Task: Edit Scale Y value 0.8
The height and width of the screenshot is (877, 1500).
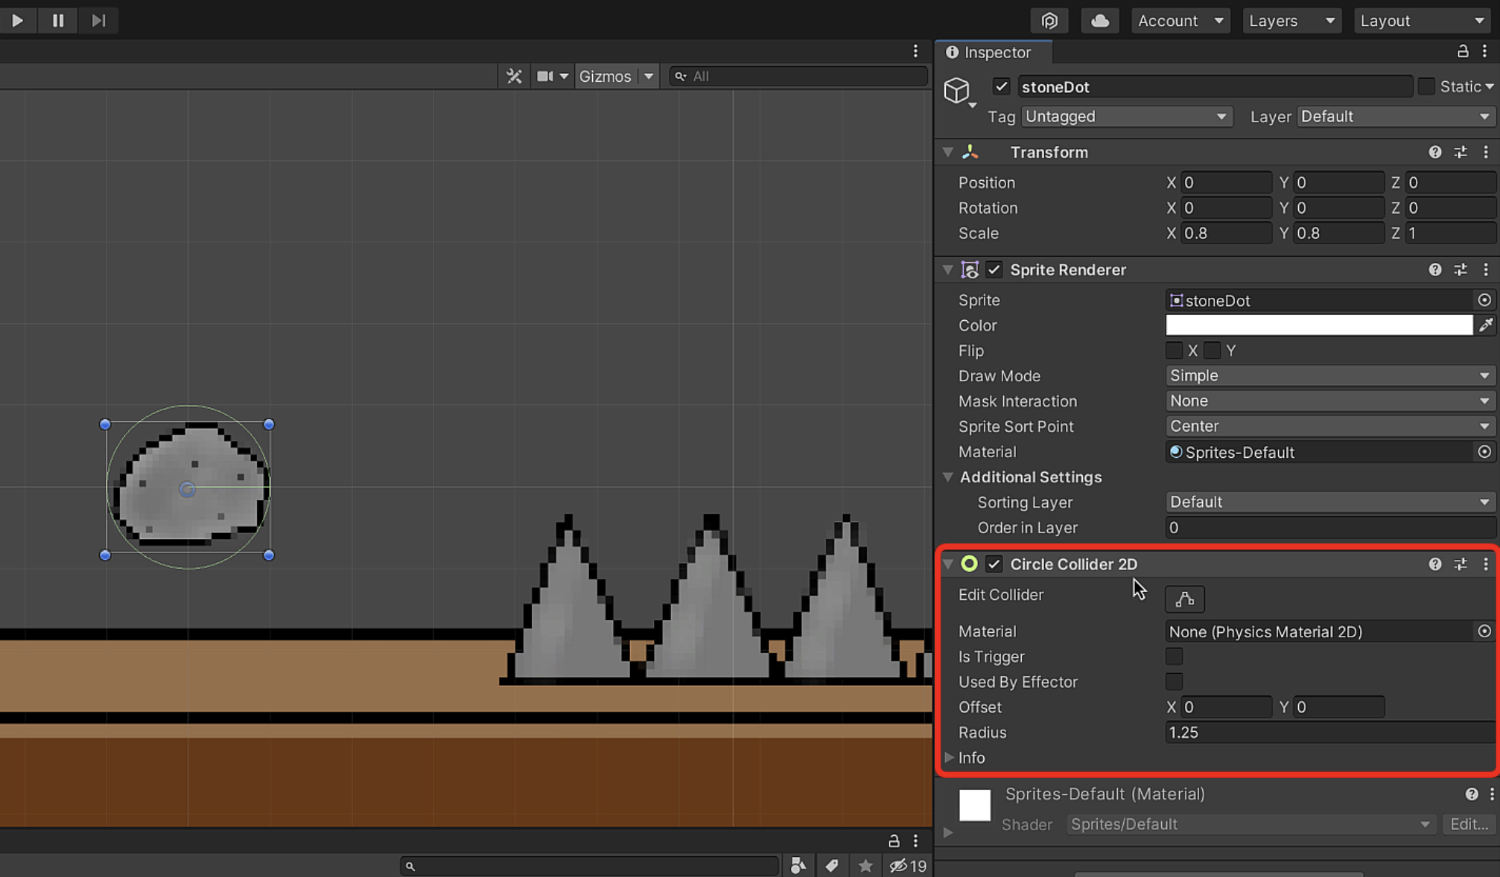Action: (1339, 233)
